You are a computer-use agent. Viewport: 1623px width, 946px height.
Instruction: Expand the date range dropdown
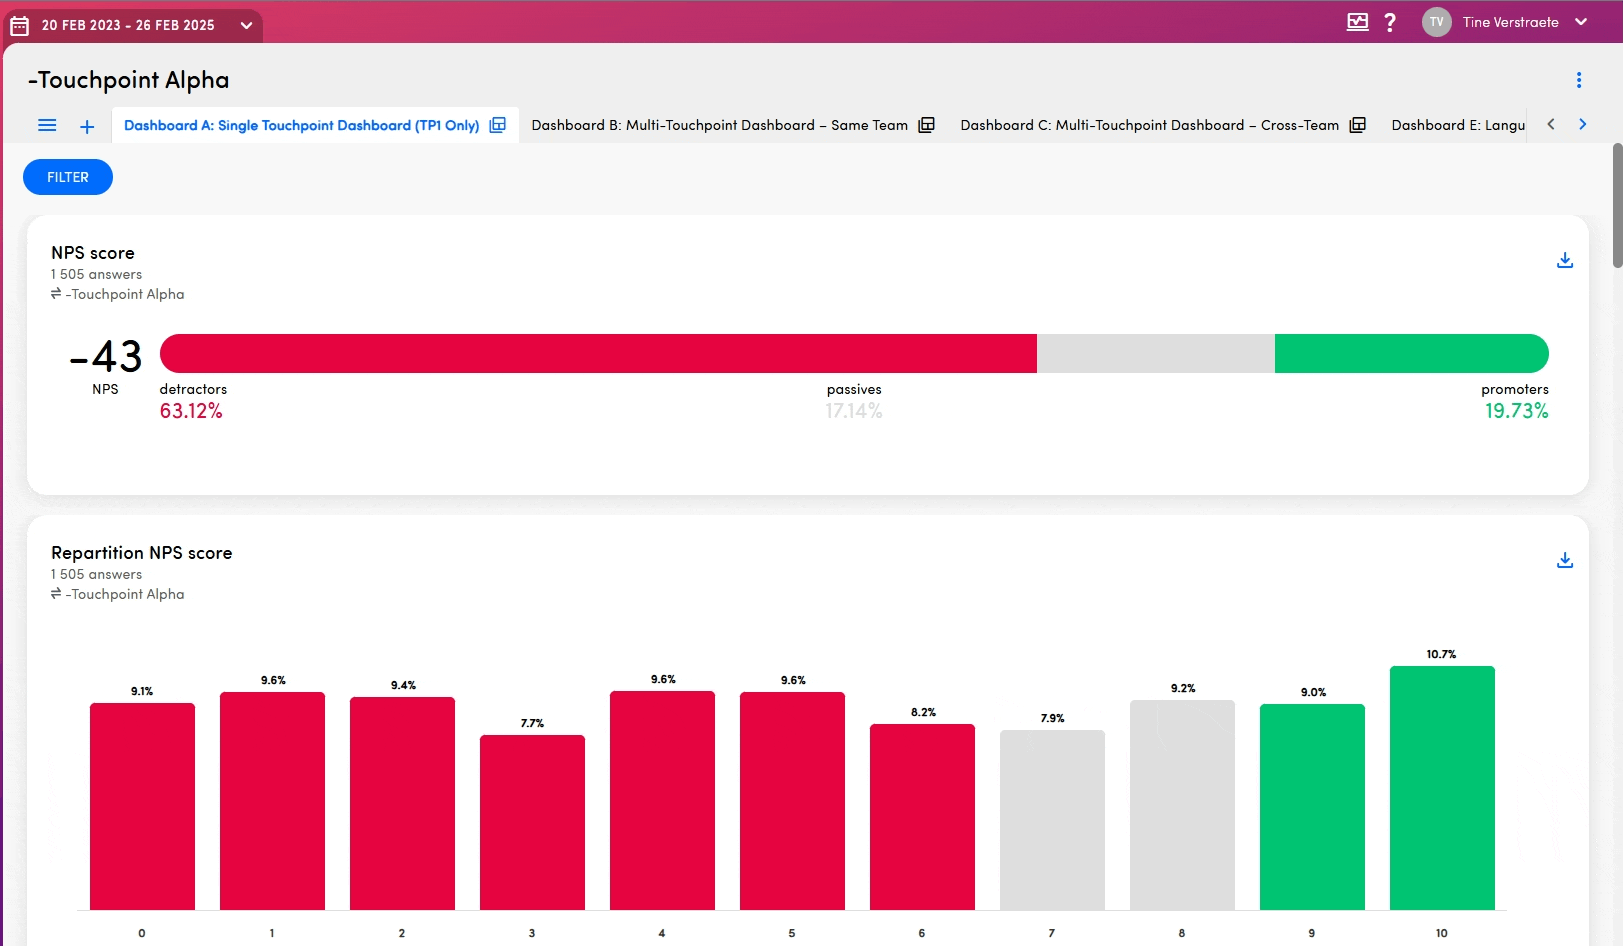tap(246, 25)
